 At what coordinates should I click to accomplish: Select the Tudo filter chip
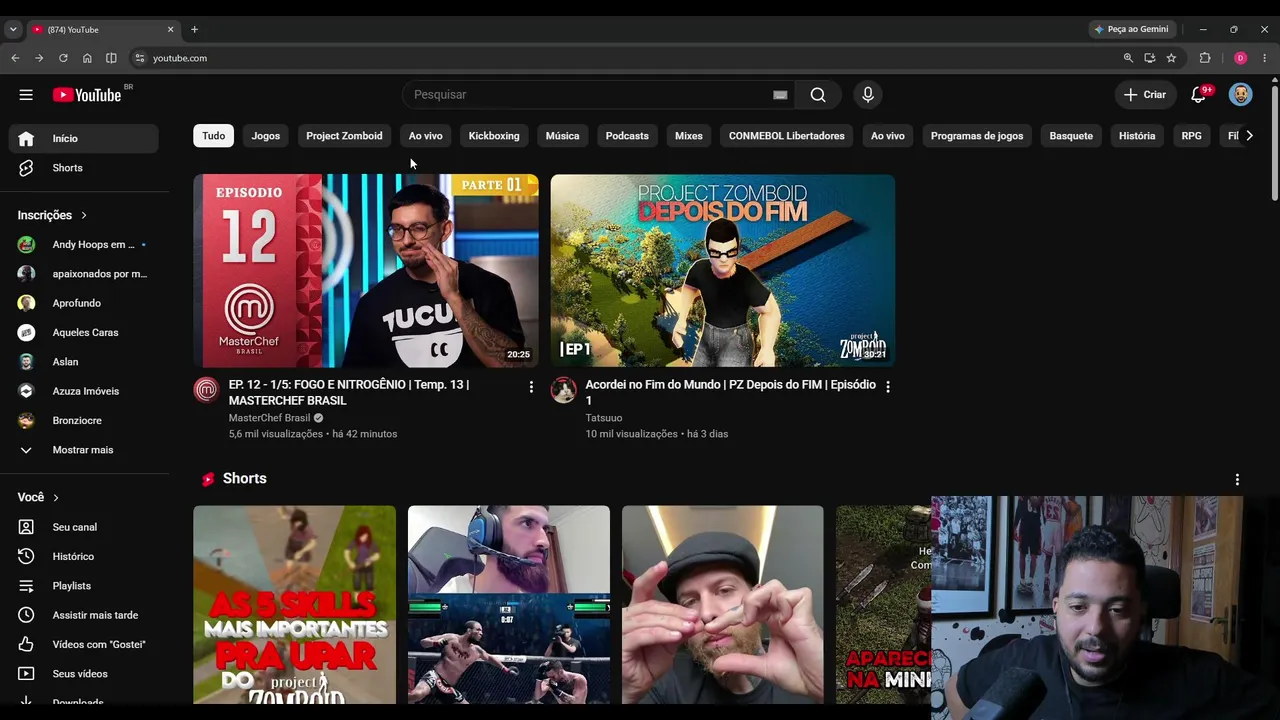[x=214, y=136]
